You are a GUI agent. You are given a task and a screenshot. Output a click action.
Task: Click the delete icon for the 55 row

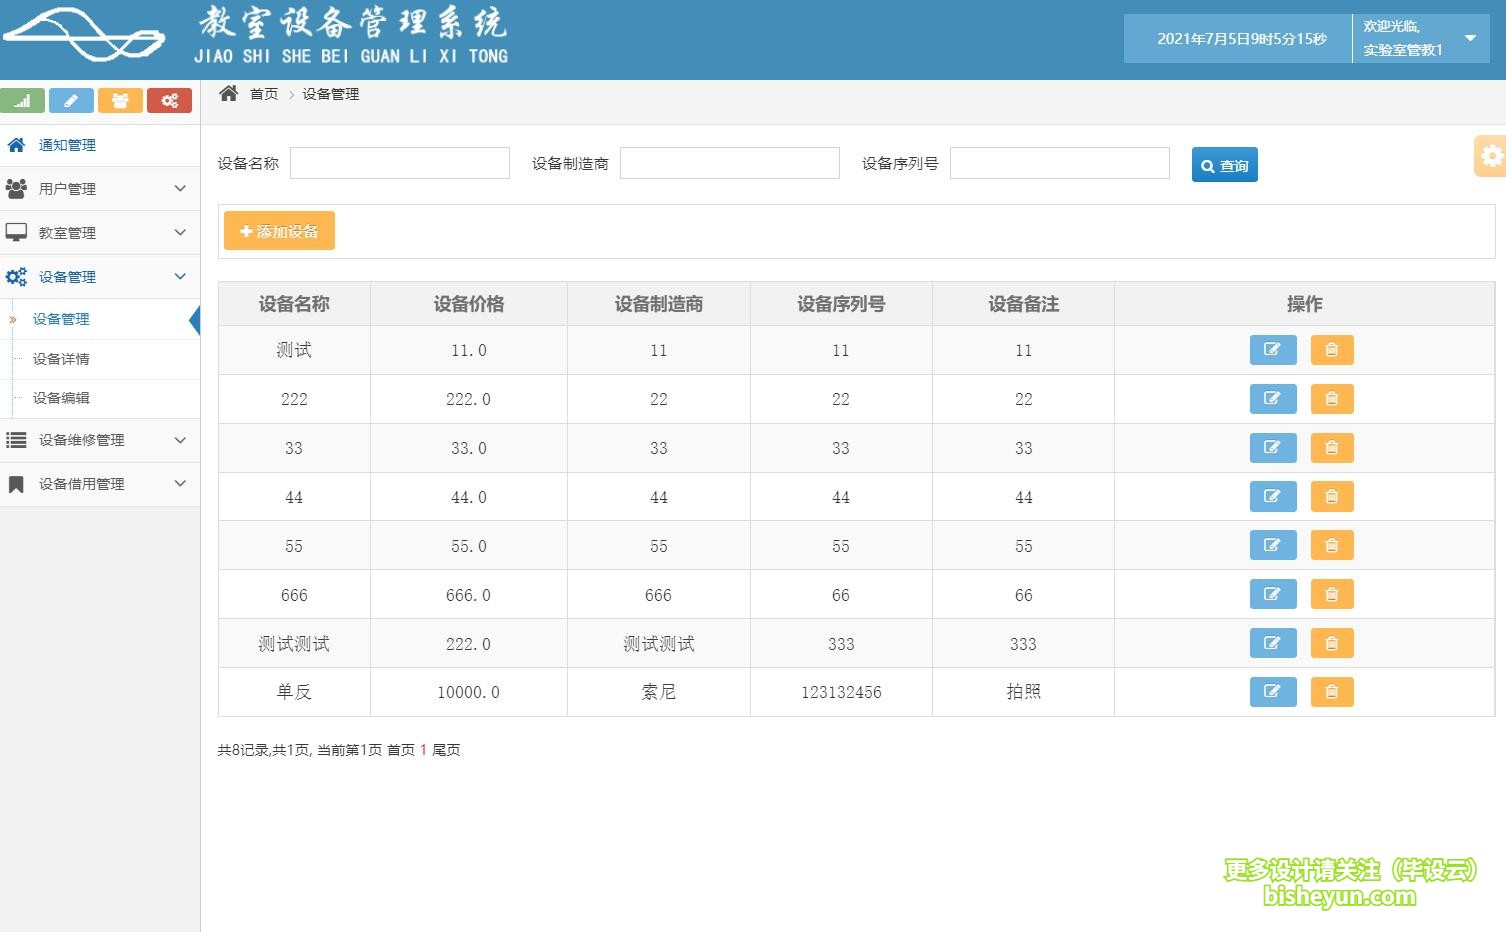coord(1331,545)
